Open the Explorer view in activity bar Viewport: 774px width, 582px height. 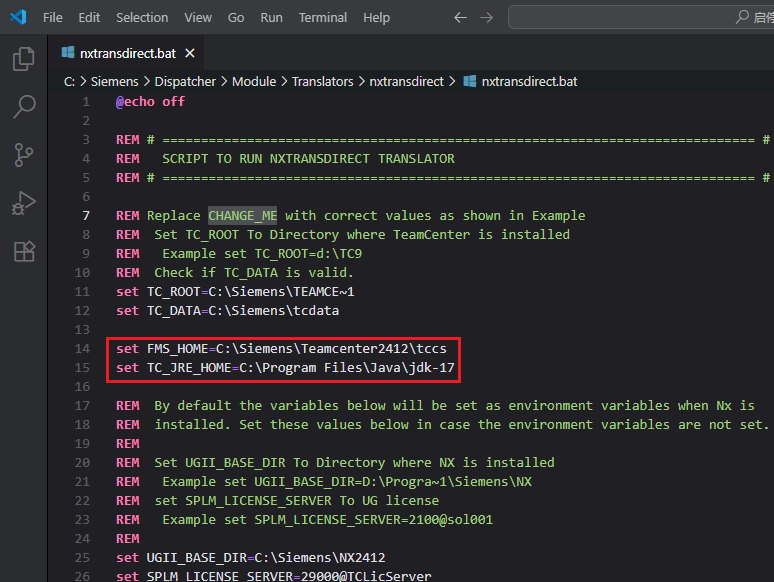click(23, 59)
